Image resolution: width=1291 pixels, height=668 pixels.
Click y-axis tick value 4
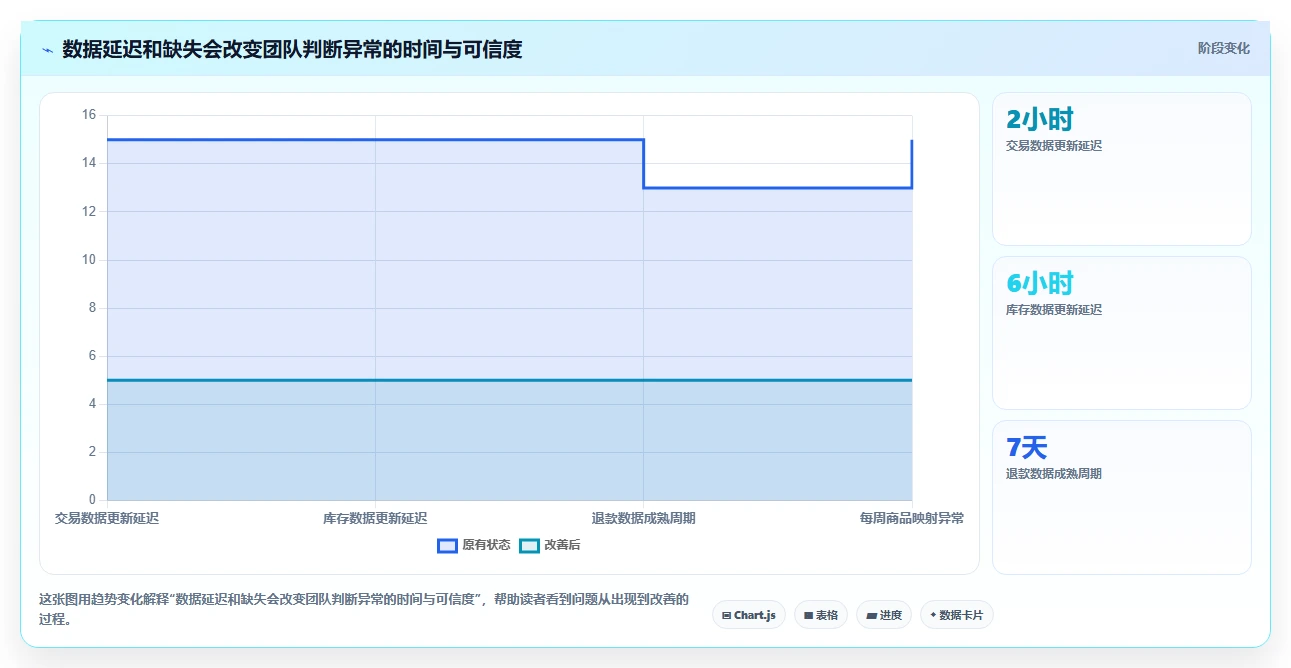point(92,404)
